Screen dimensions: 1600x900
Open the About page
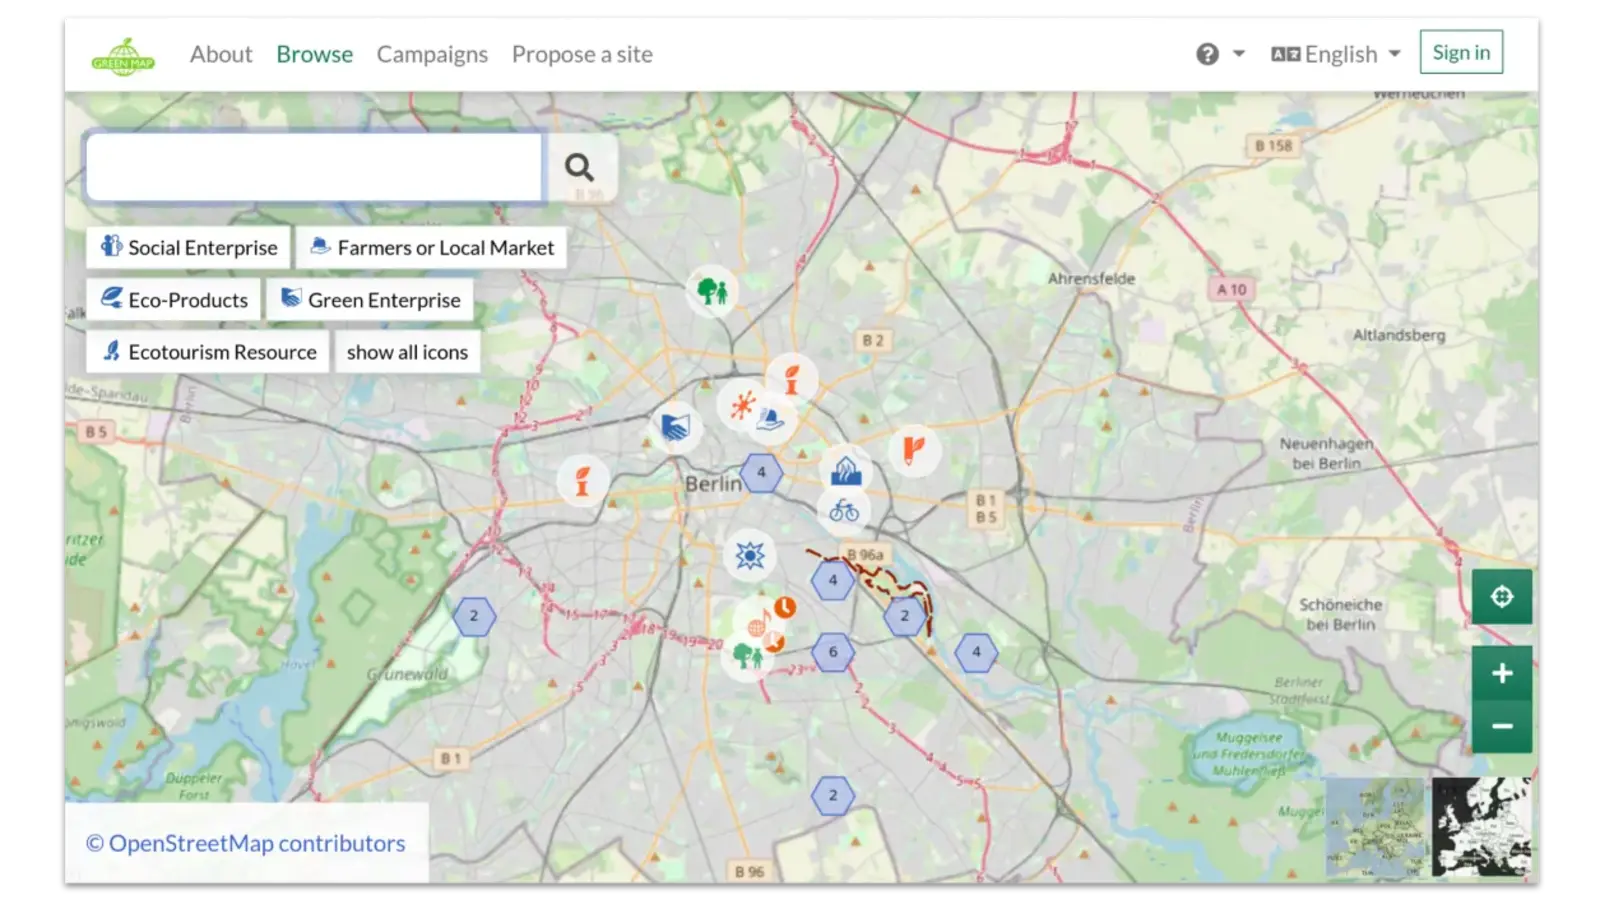[x=221, y=54]
